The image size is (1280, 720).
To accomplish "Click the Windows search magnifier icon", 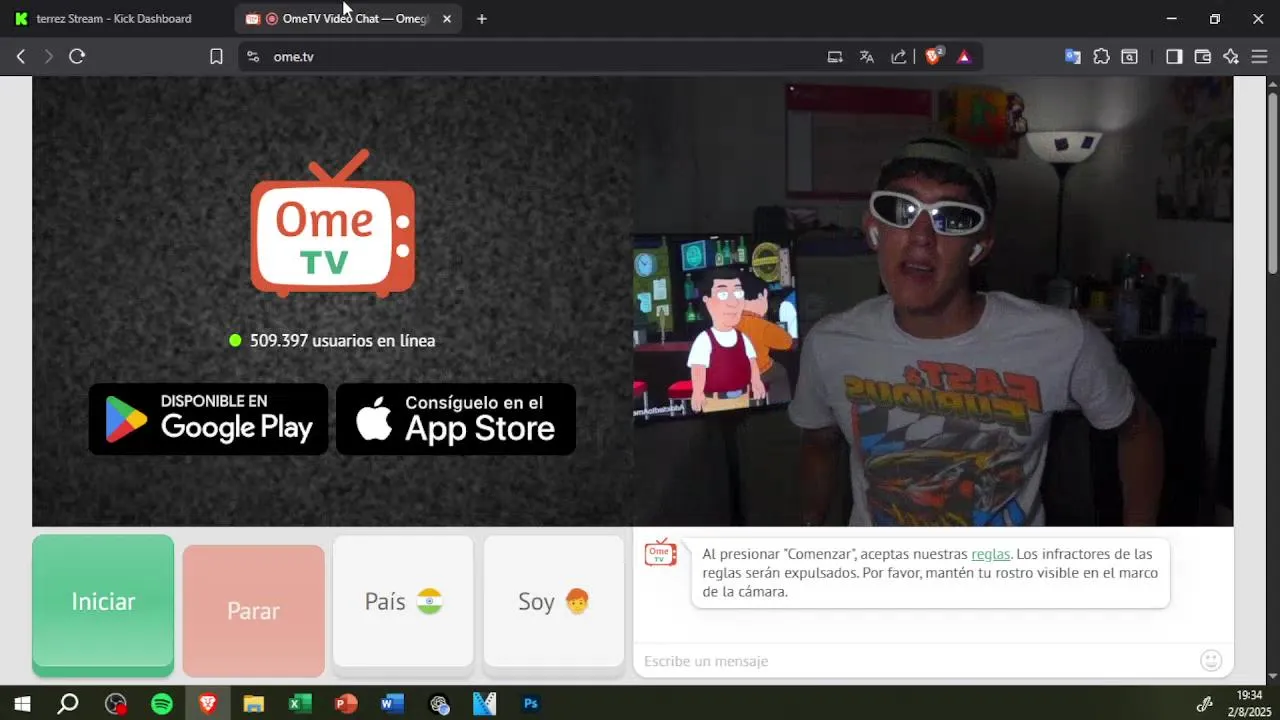I will pos(68,704).
